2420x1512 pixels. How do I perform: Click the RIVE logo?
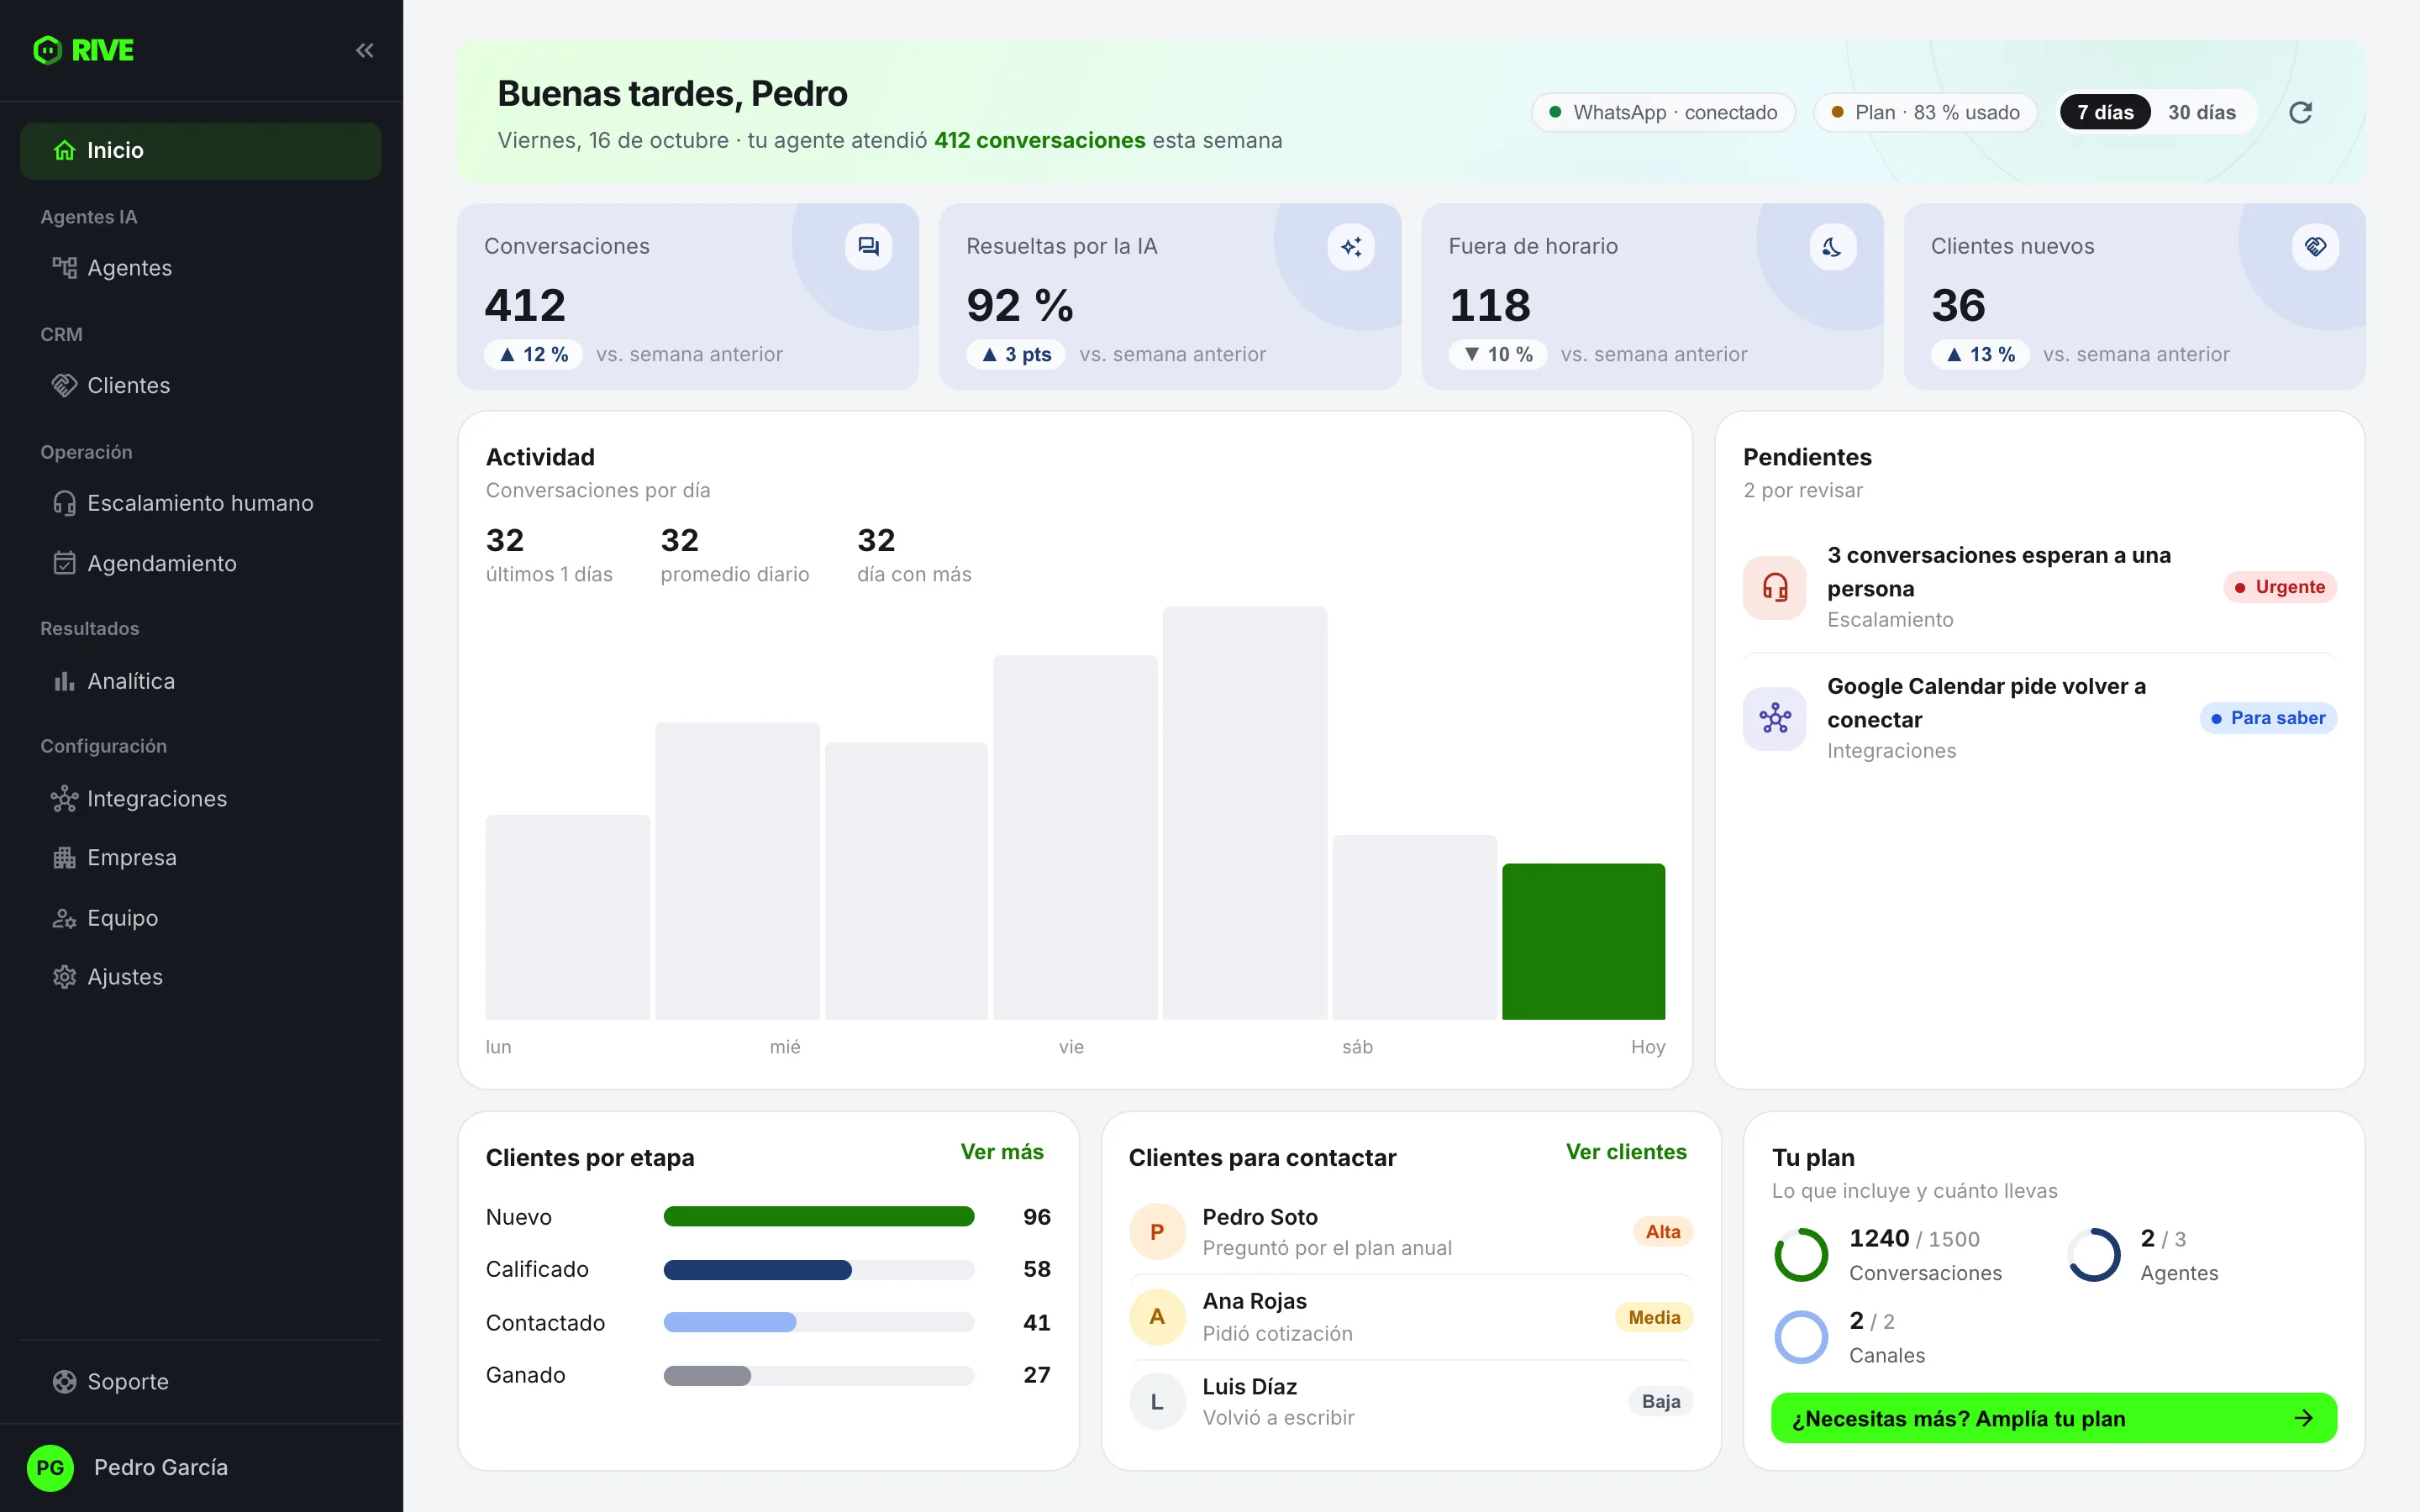(83, 50)
